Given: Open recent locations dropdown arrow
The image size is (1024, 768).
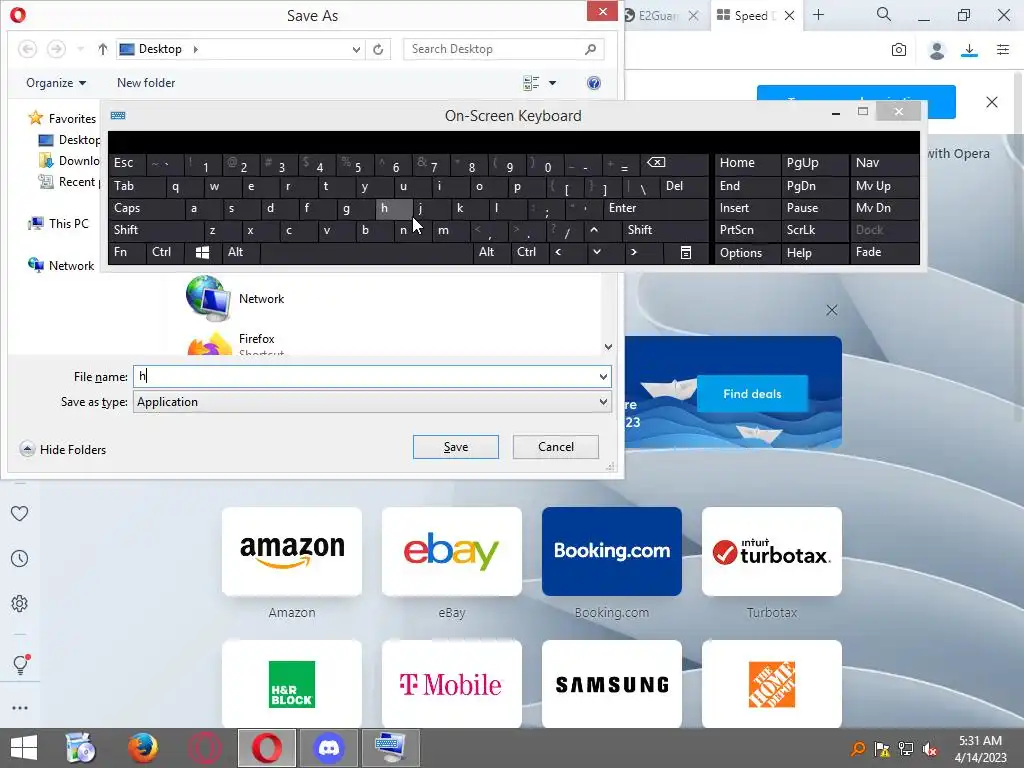Looking at the screenshot, I should 80,49.
